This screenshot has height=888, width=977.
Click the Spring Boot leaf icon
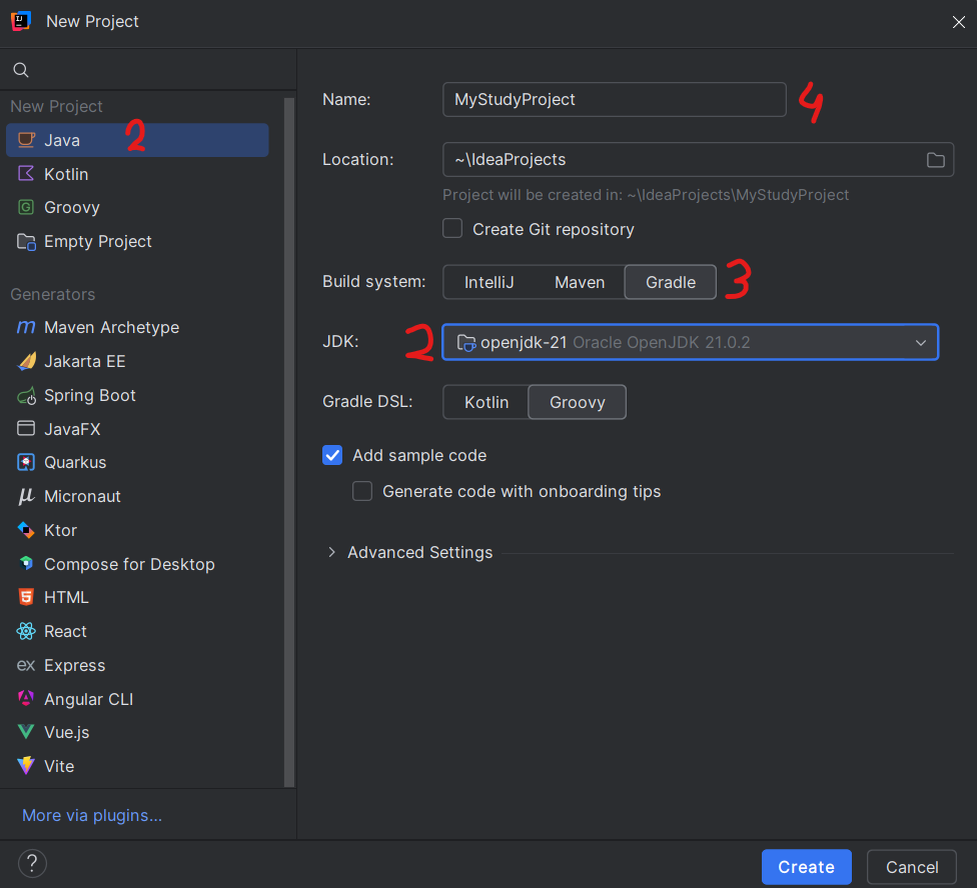[26, 395]
